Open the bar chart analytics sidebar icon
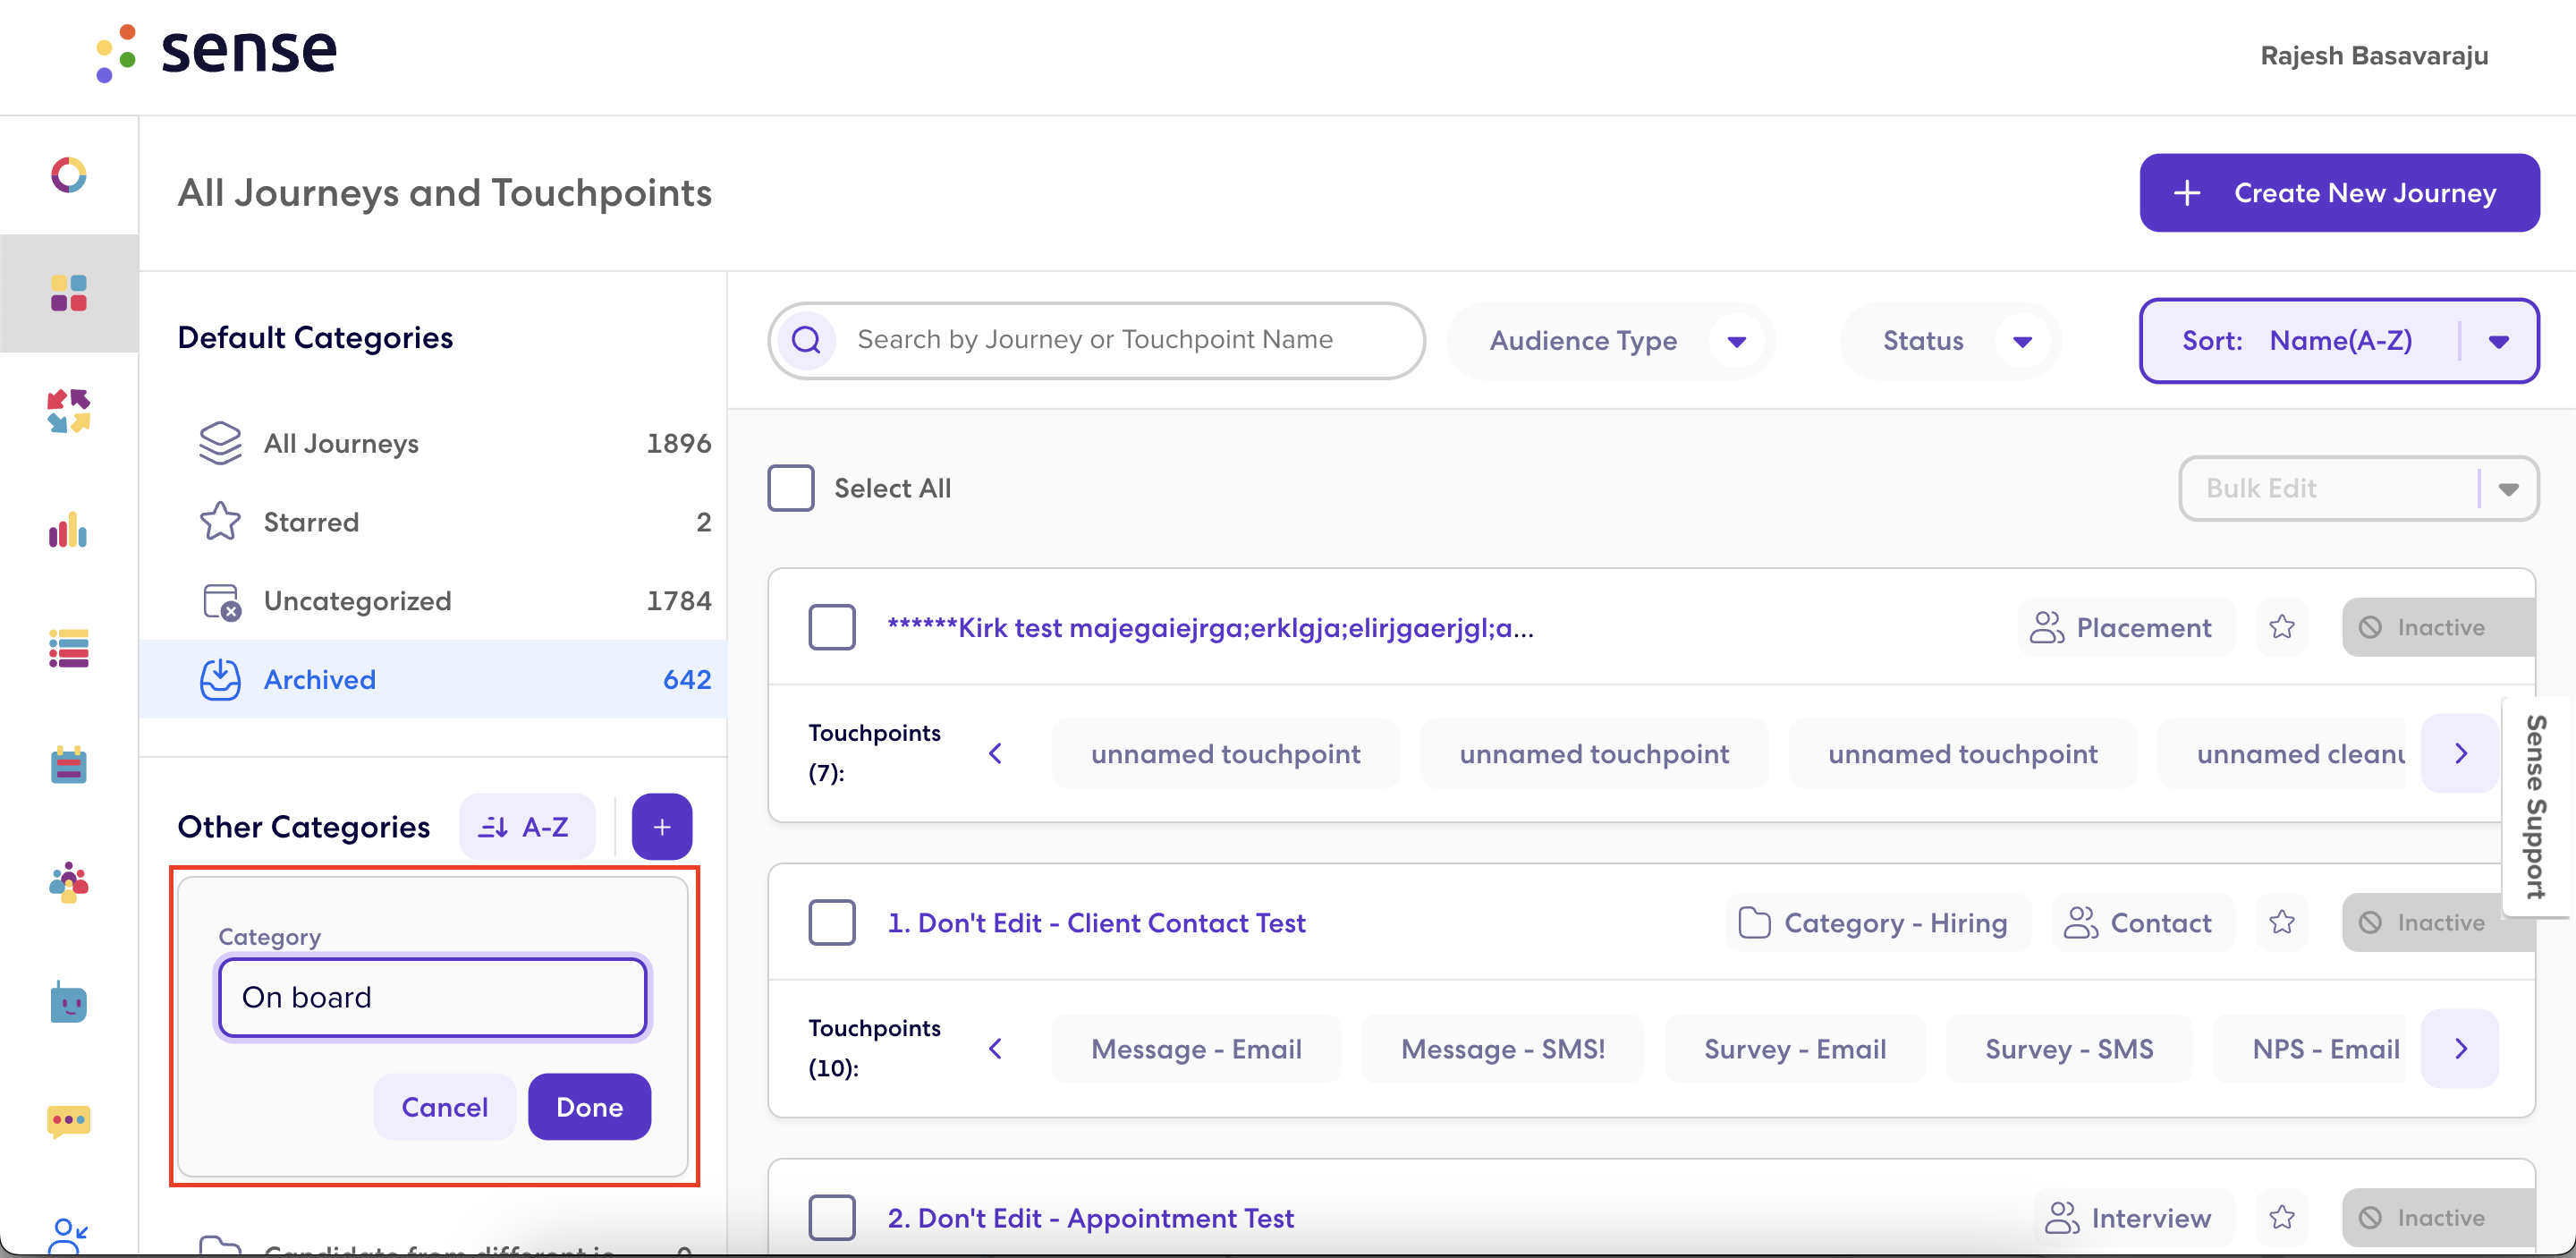 68,530
